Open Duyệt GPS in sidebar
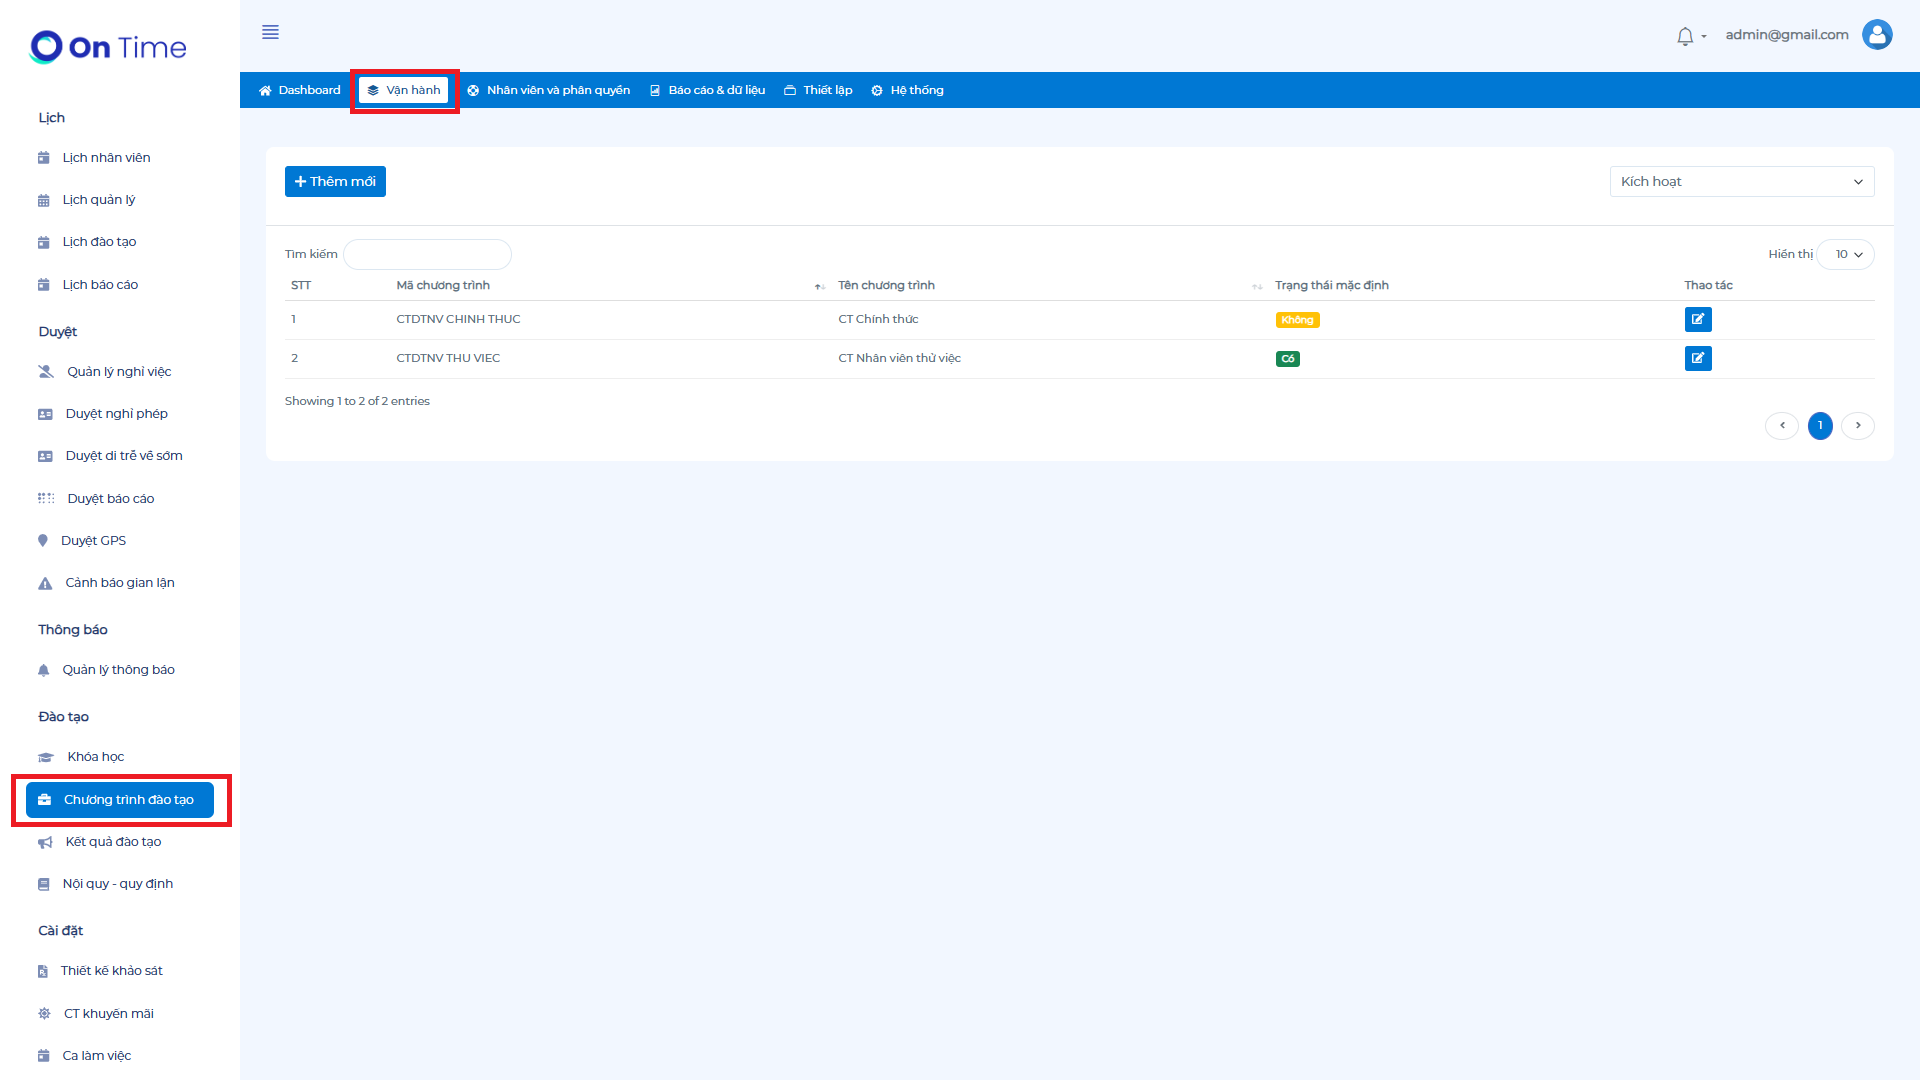1920x1080 pixels. pyautogui.click(x=93, y=541)
